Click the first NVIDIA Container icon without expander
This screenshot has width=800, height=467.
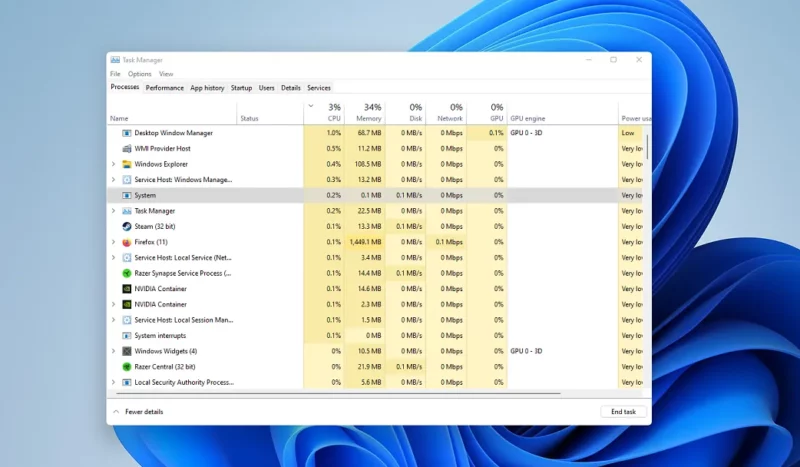click(x=127, y=289)
